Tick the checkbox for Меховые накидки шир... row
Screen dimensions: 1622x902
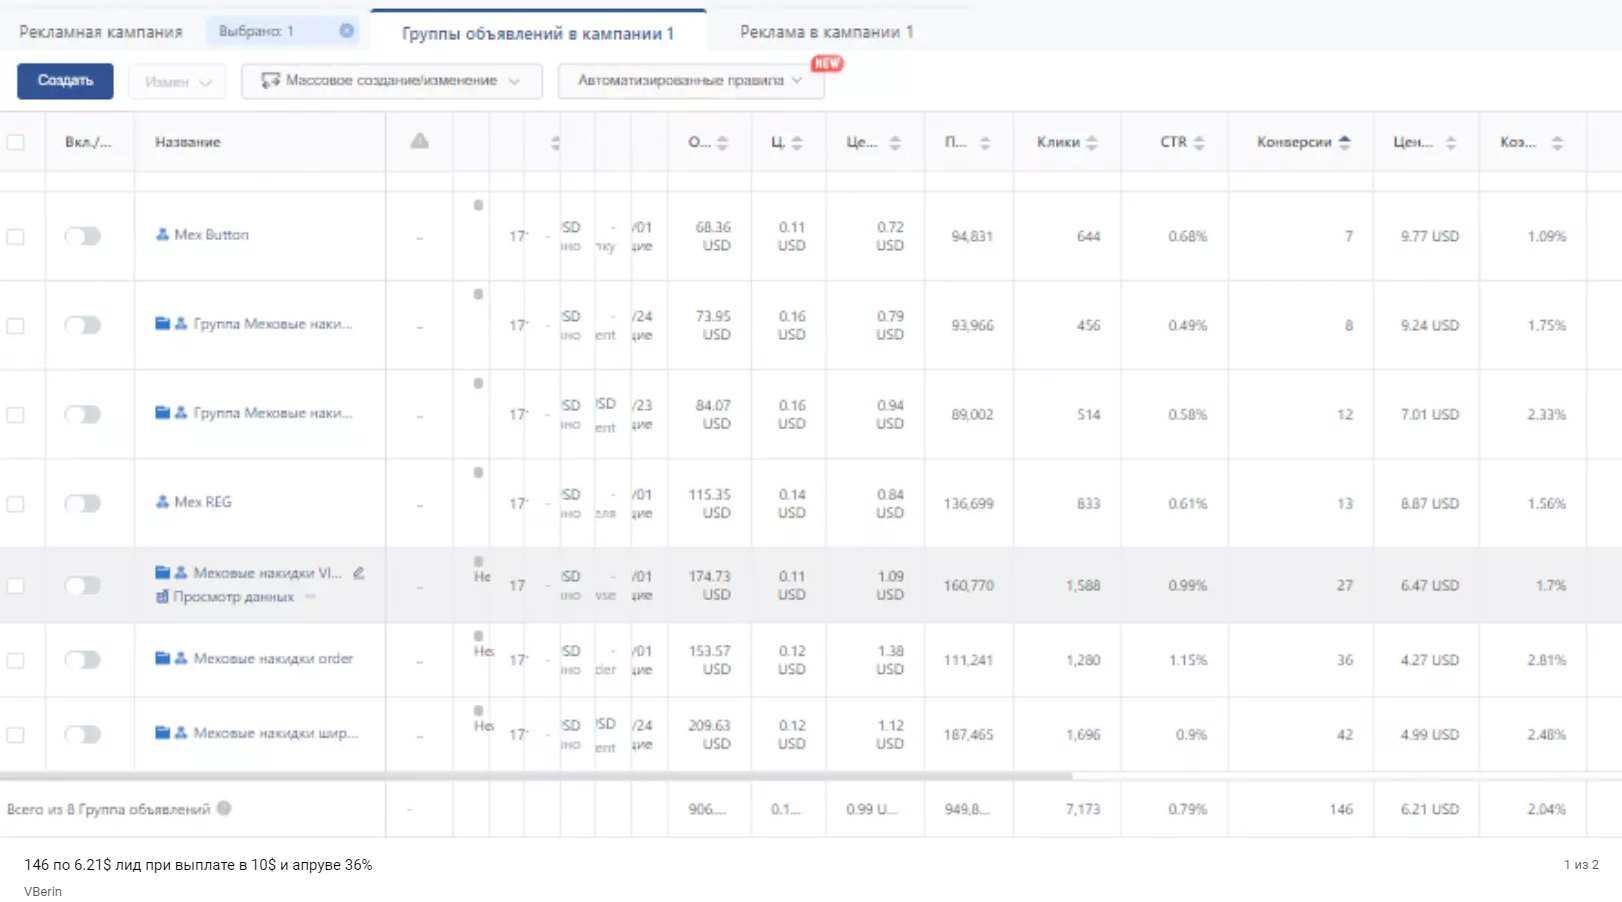pos(16,735)
